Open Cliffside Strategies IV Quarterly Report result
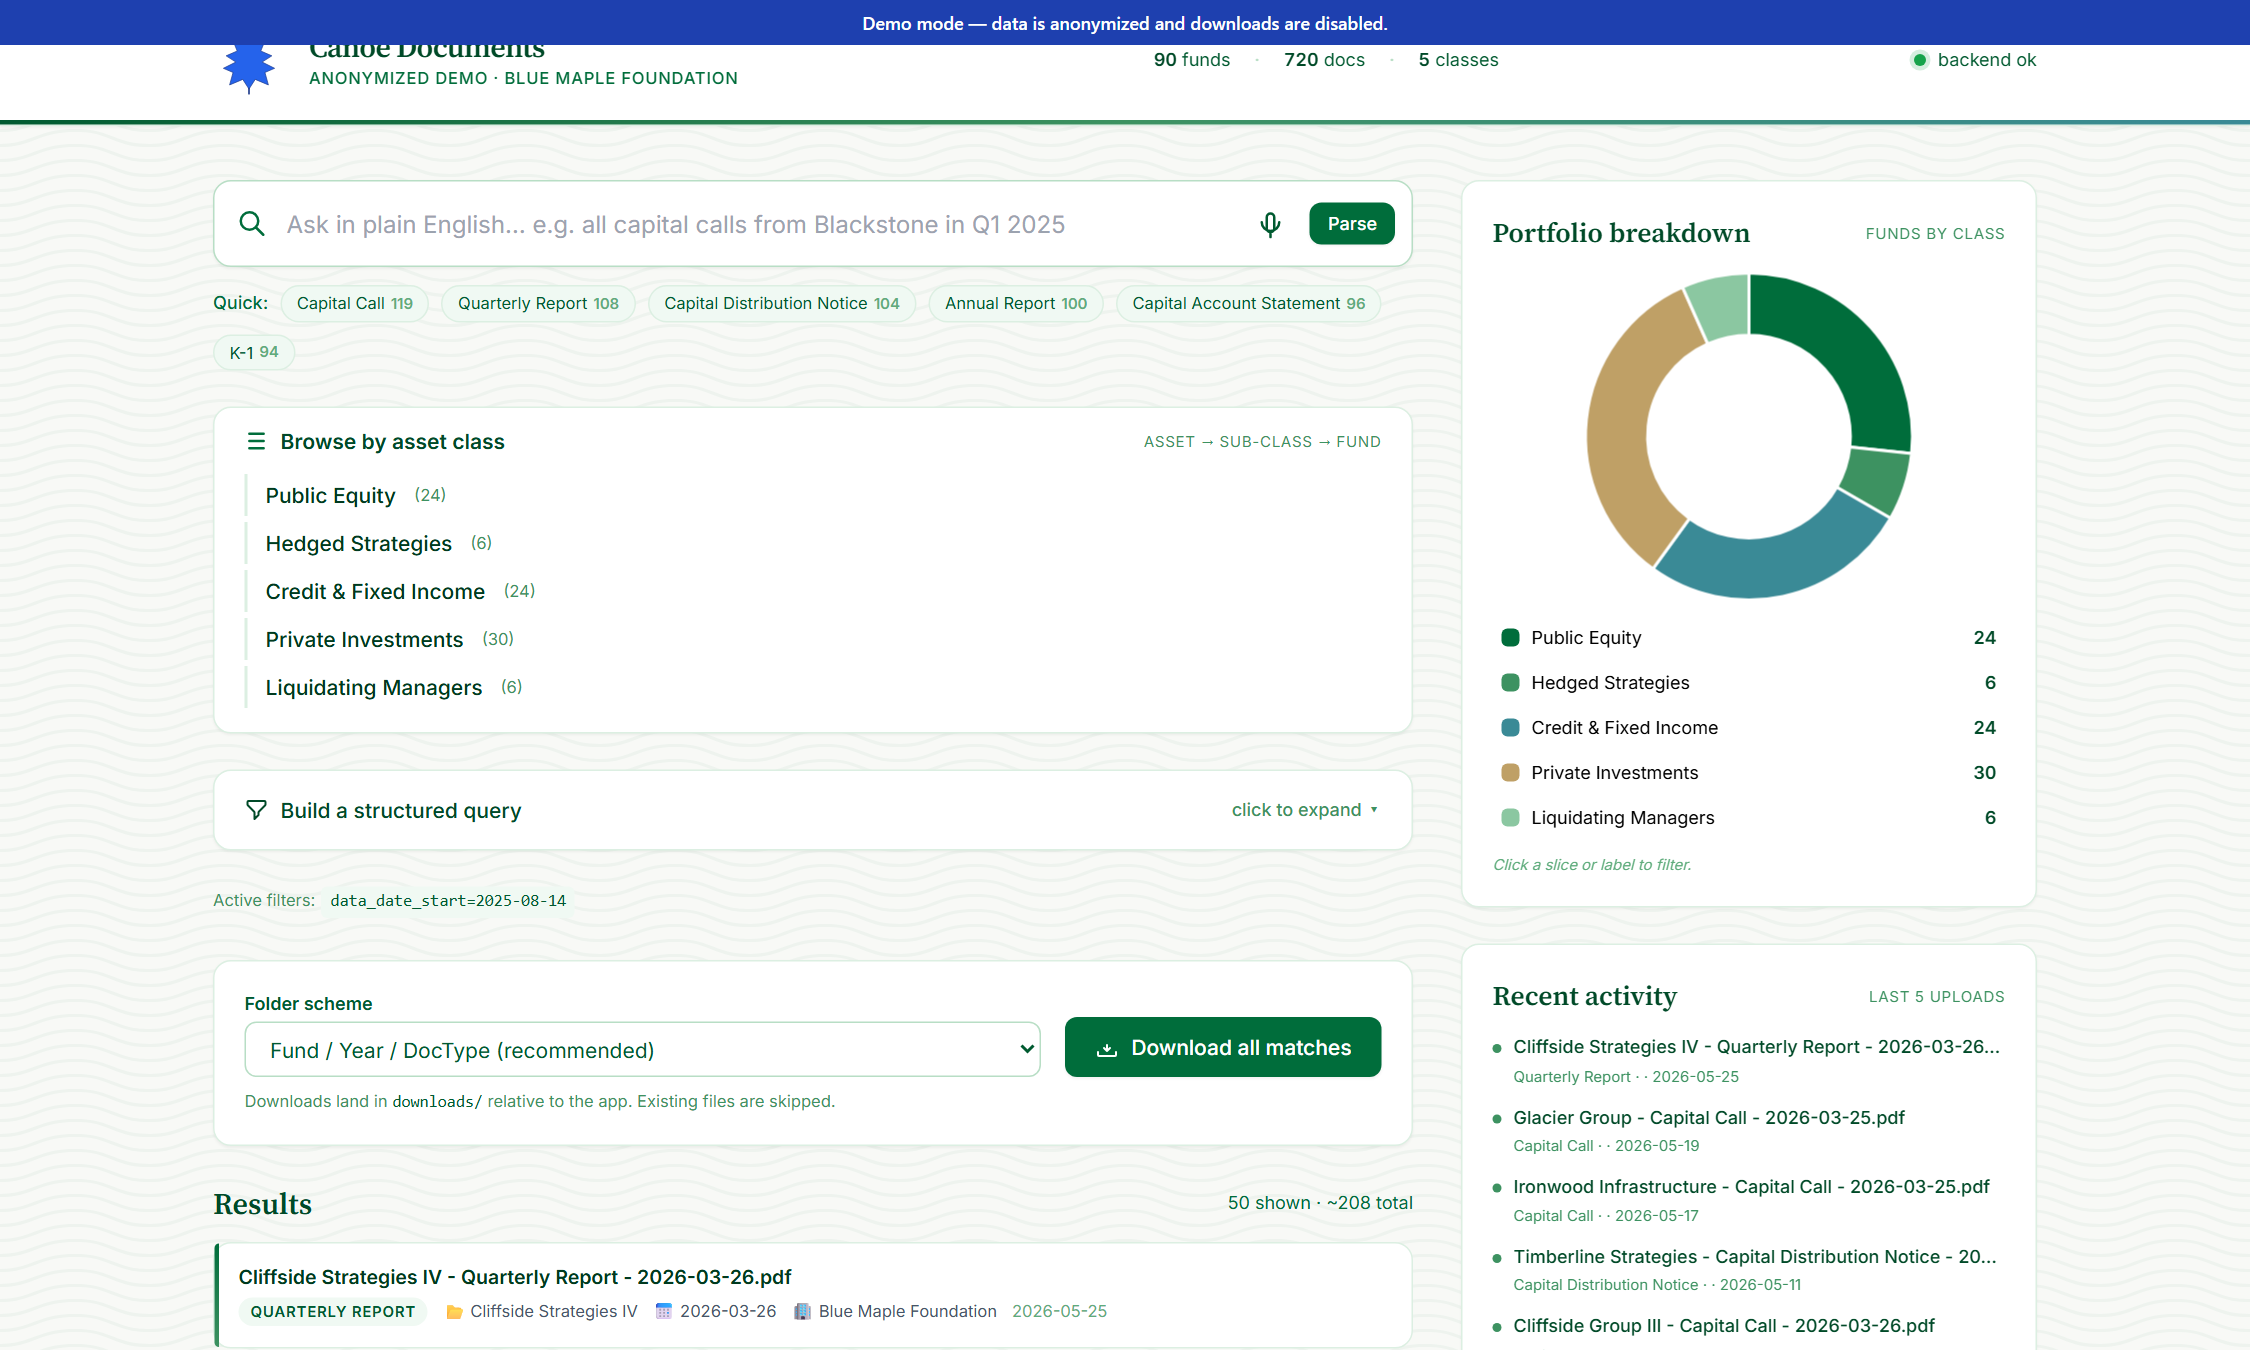Screen dimensions: 2250x1350 pos(515,1277)
